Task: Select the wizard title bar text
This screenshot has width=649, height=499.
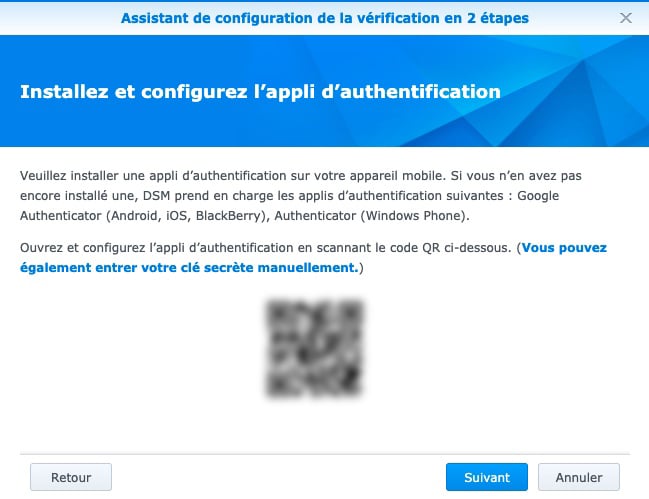Action: [x=324, y=18]
